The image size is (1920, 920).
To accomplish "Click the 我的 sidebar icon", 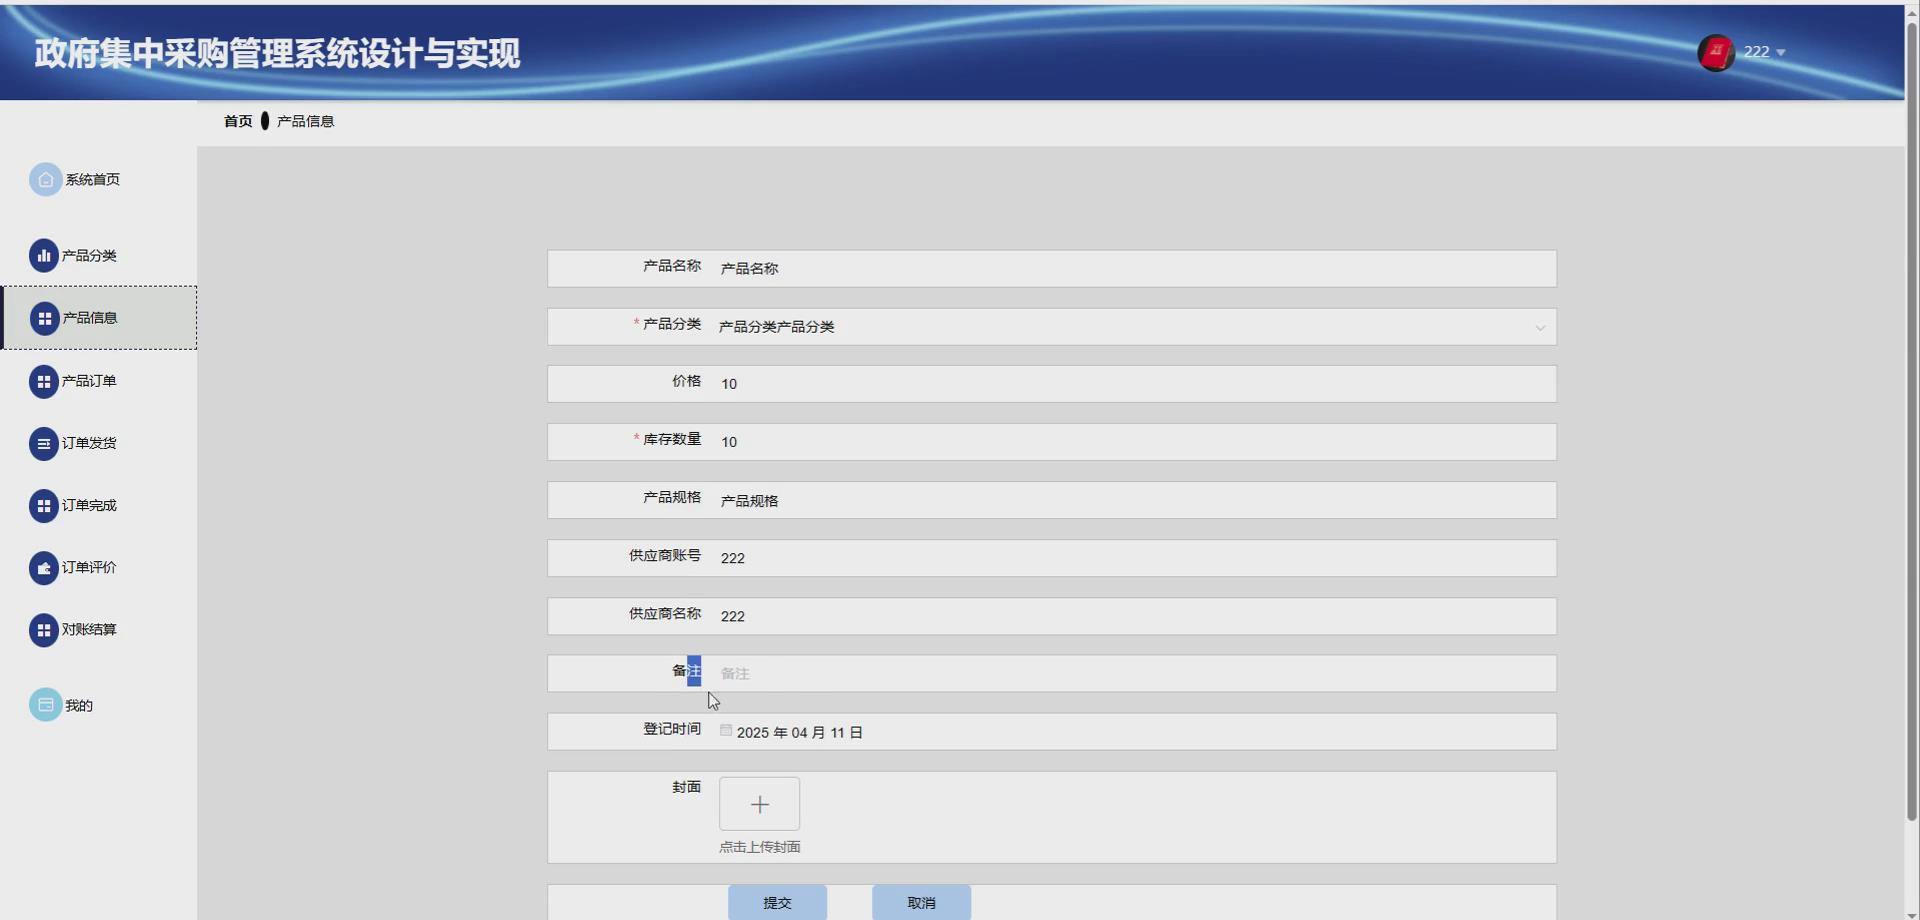I will pyautogui.click(x=45, y=705).
